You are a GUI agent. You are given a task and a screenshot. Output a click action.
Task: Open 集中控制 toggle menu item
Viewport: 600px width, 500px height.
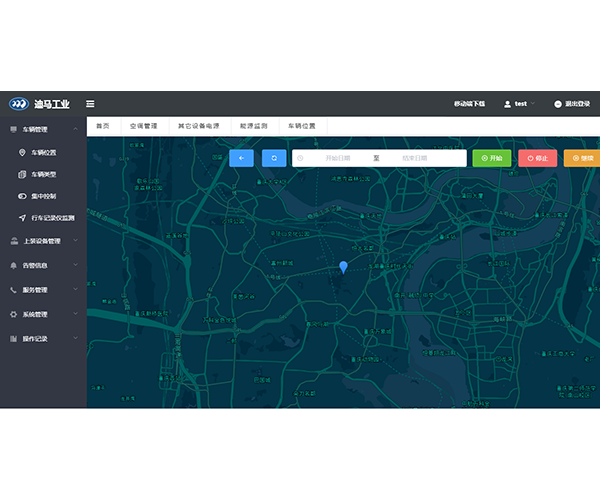click(x=43, y=196)
